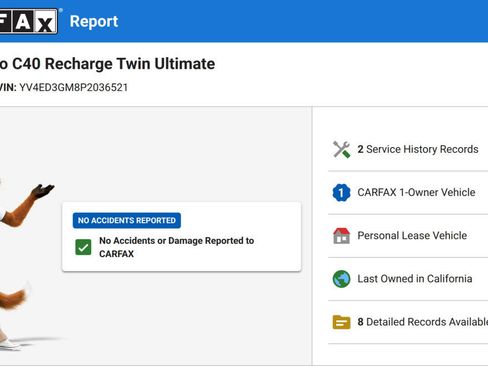Click the C40 Recharge Twin Ultimate title
Viewport: 488px width, 366px height.
click(x=107, y=64)
